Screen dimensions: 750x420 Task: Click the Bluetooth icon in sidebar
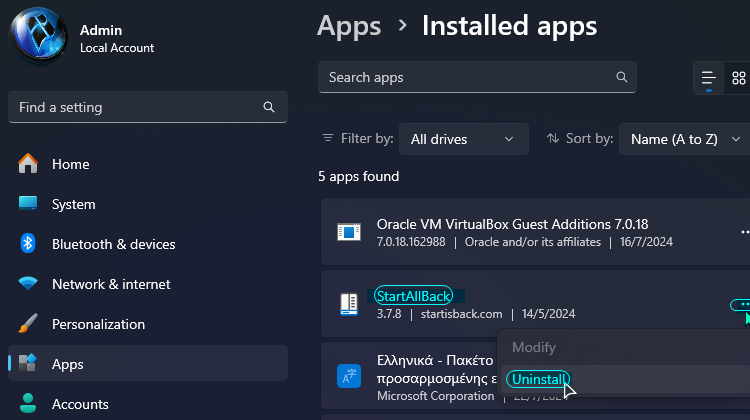pos(28,243)
